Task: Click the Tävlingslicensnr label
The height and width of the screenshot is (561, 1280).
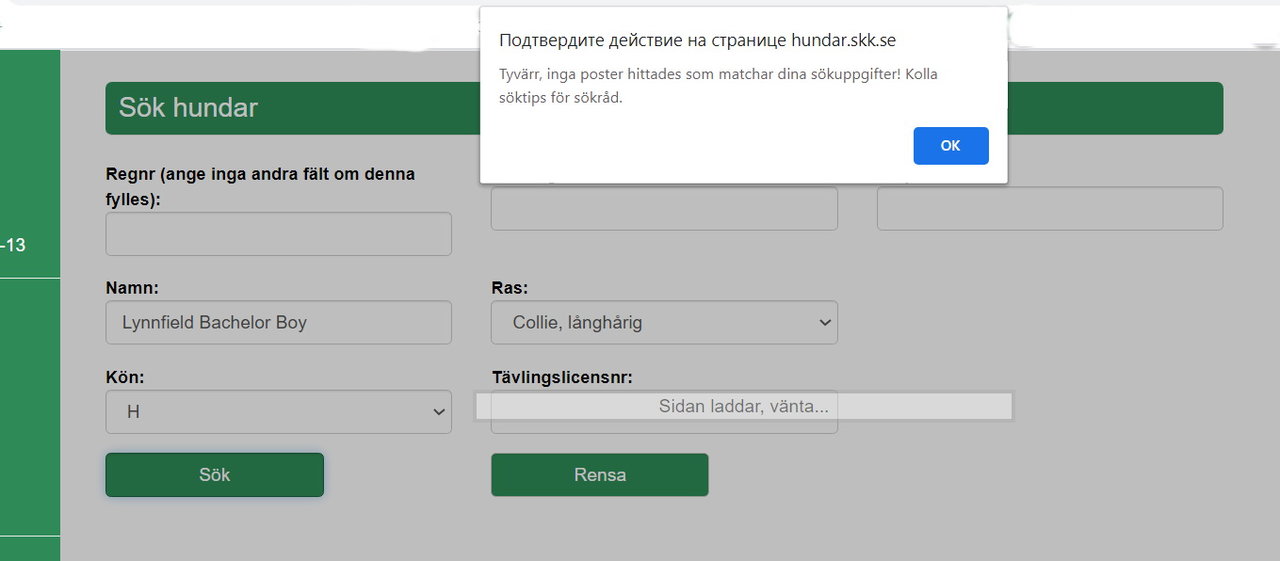Action: [562, 377]
